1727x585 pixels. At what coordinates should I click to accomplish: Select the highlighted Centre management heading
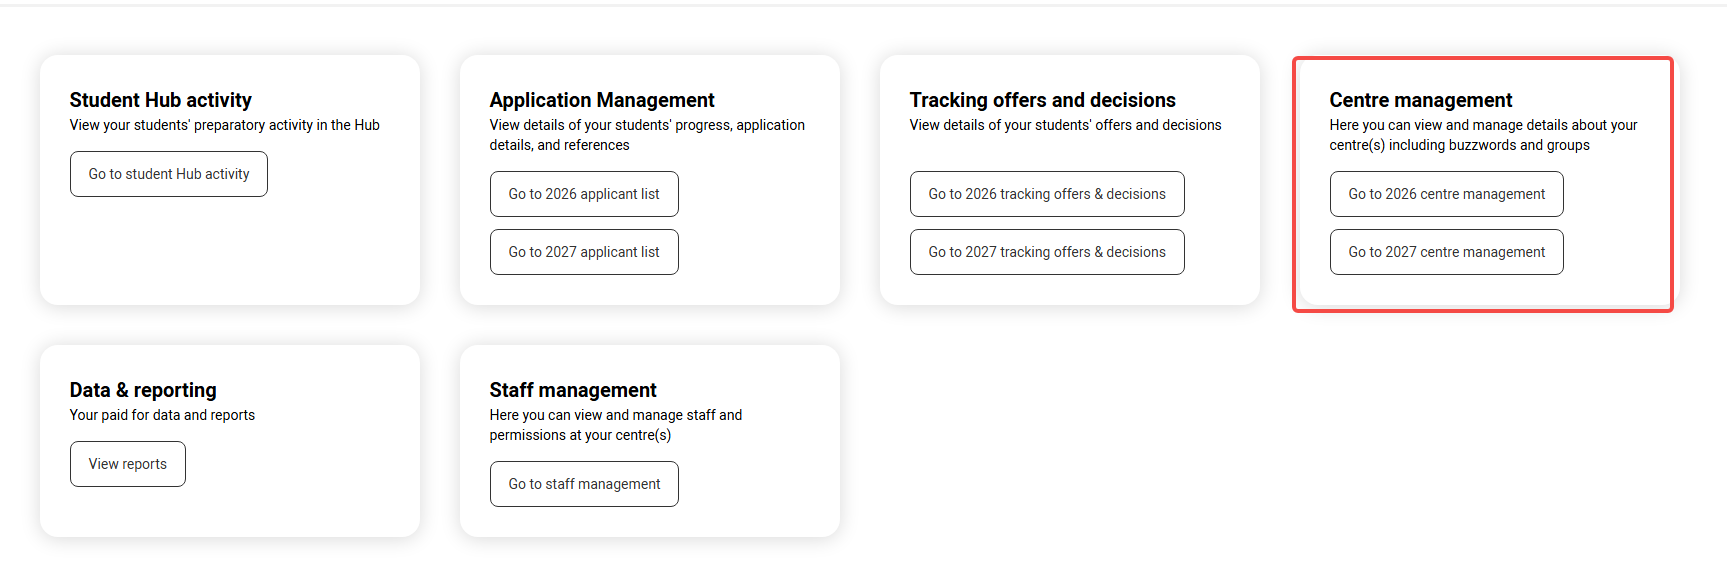pyautogui.click(x=1421, y=100)
